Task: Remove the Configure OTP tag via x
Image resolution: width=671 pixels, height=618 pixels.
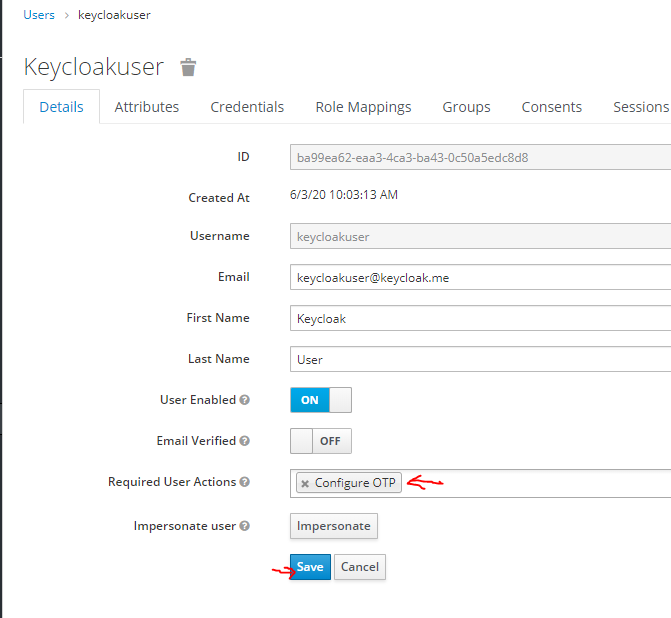Action: tap(305, 483)
